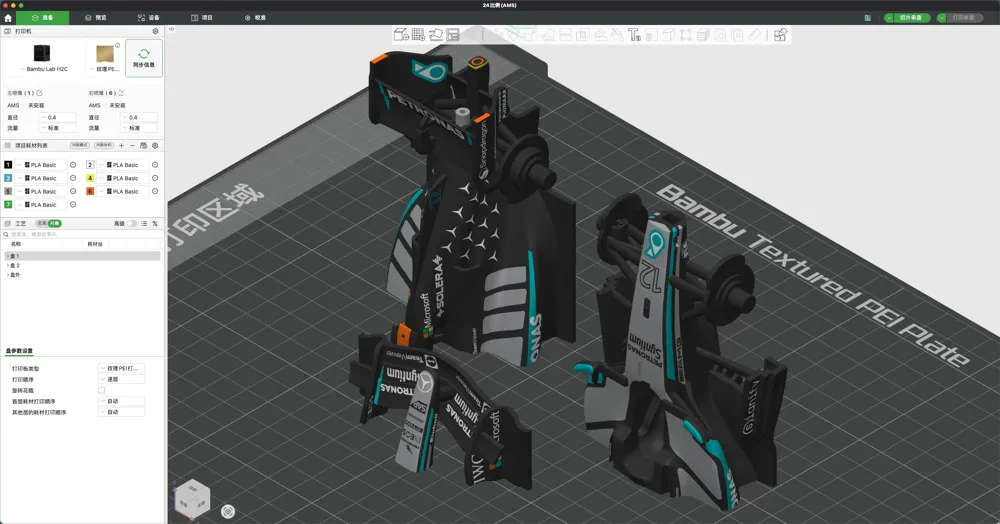Edit filament 1 preset icon
The width and height of the screenshot is (1000, 524).
point(73,164)
